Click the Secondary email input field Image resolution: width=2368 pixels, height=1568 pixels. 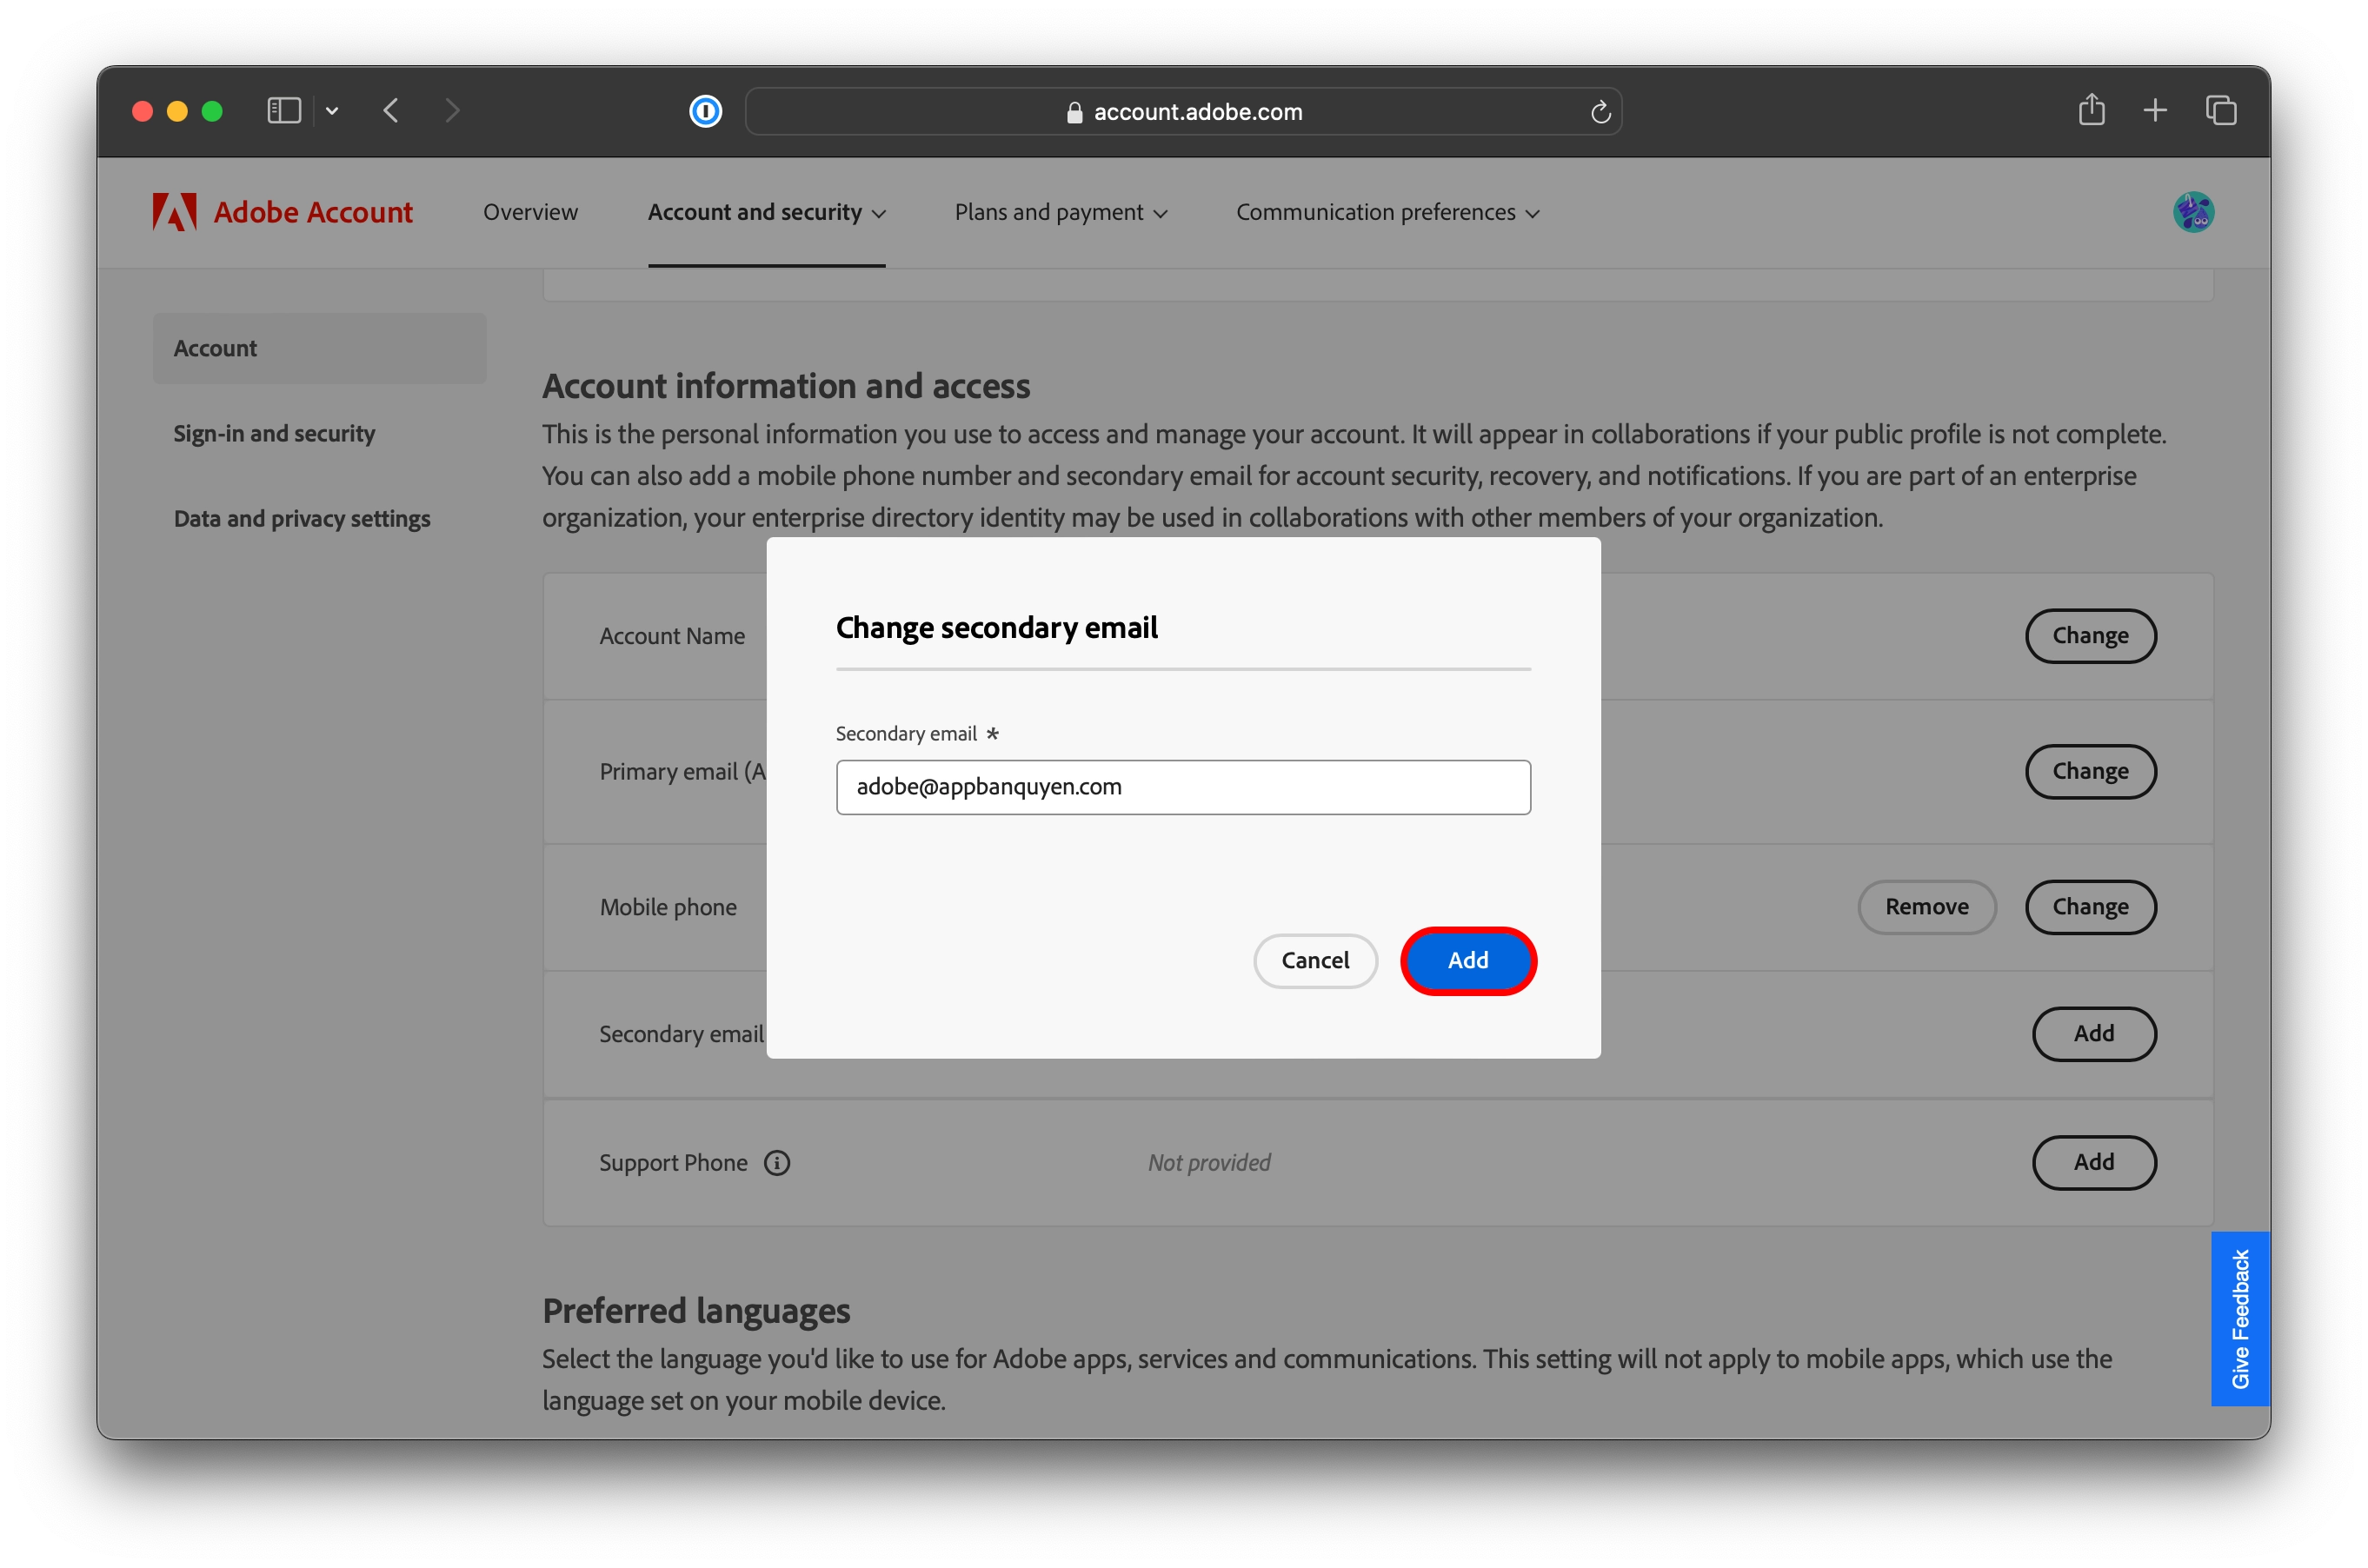tap(1183, 787)
